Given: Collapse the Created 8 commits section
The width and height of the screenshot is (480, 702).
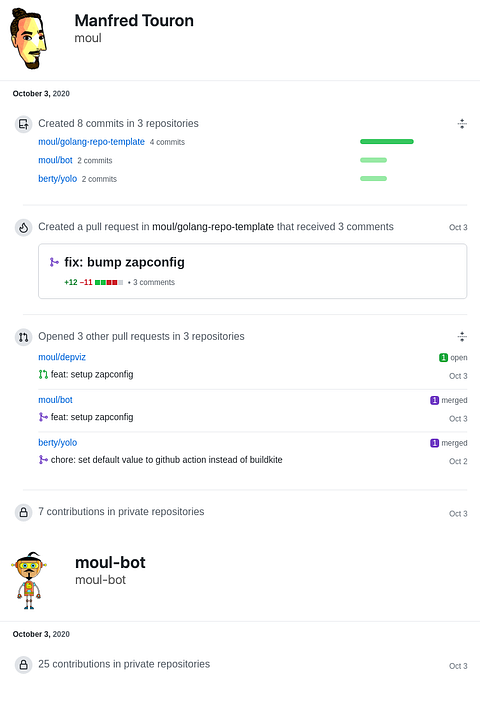Looking at the screenshot, I should [x=462, y=124].
